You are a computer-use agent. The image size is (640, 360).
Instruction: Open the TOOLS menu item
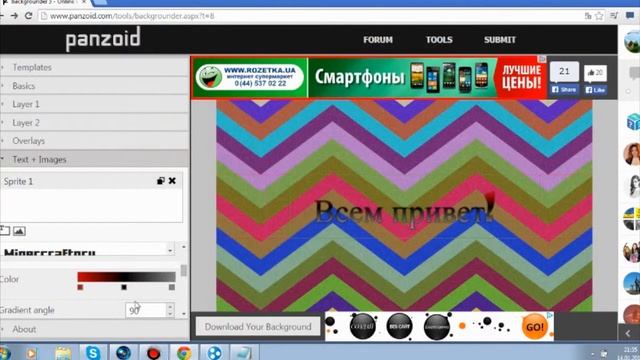click(x=439, y=40)
